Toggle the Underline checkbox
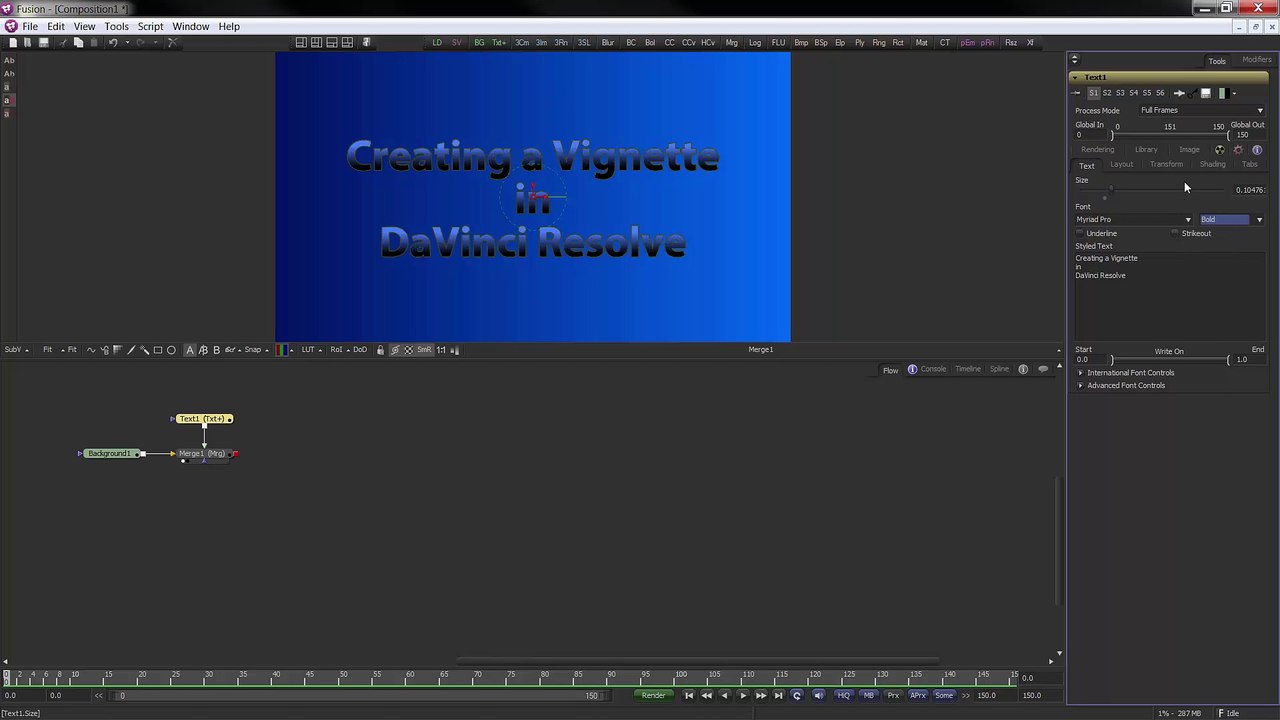Screen dimensions: 1280x720 pos(1080,233)
